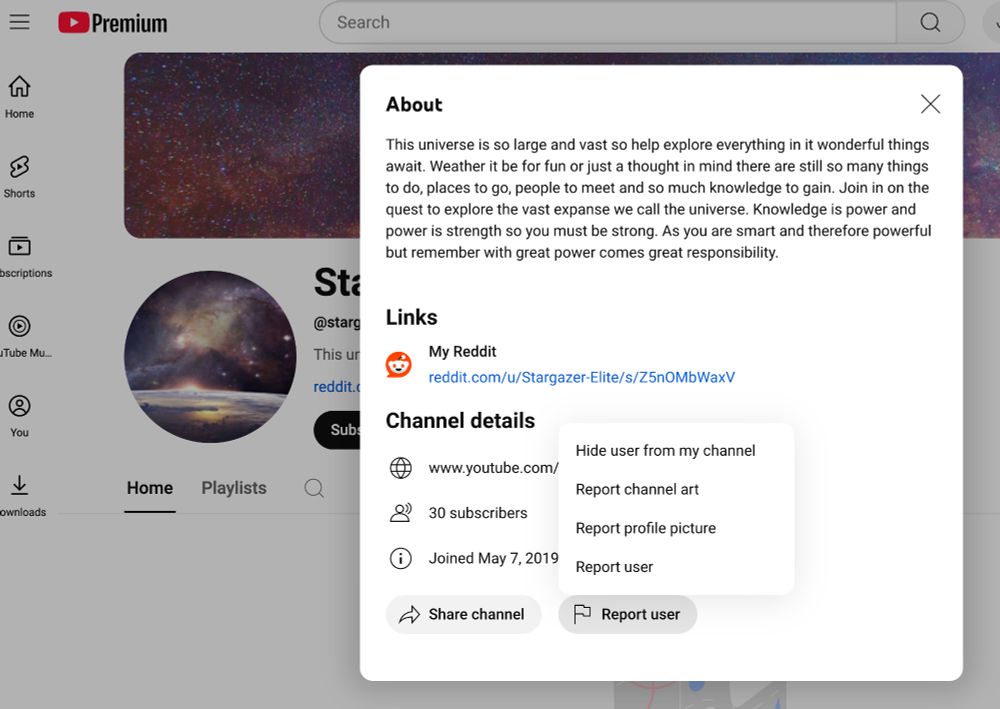Screen dimensions: 1000x709
Task: Click the Report user flag button
Action: pyautogui.click(x=628, y=615)
